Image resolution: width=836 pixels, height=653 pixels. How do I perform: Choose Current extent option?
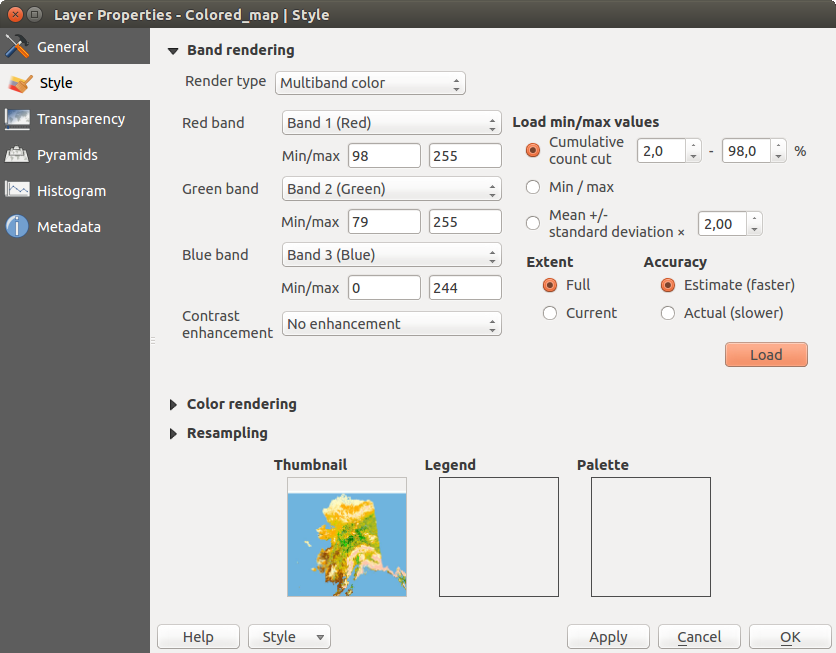(549, 313)
